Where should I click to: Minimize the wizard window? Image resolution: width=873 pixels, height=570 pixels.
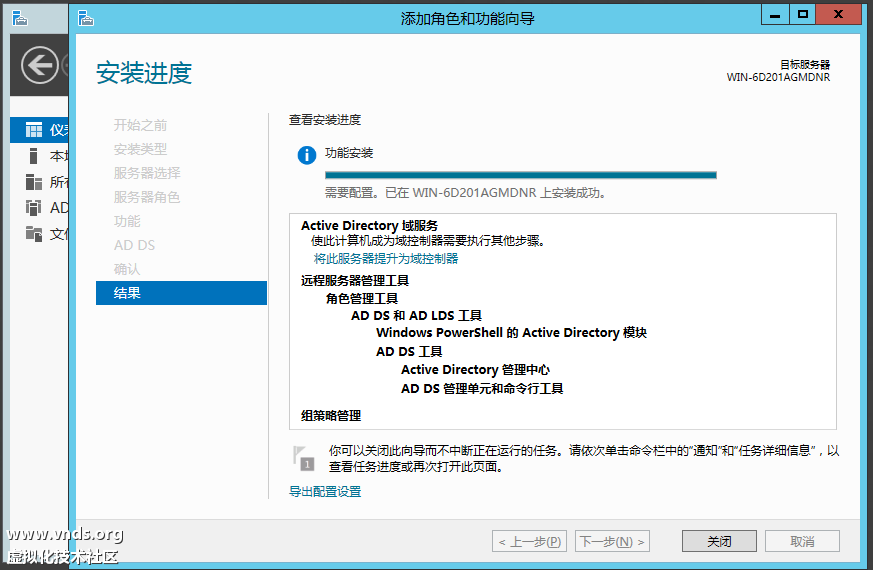click(775, 14)
